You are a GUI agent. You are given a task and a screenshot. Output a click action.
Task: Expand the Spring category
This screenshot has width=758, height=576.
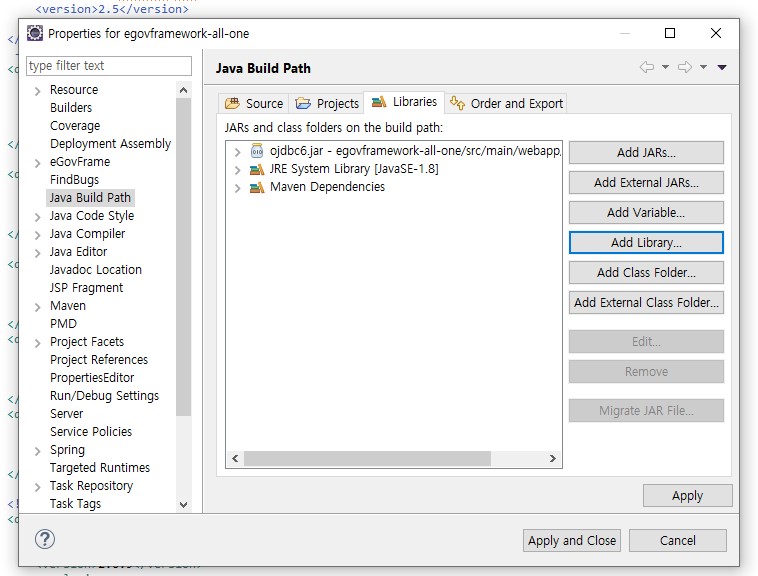click(38, 451)
